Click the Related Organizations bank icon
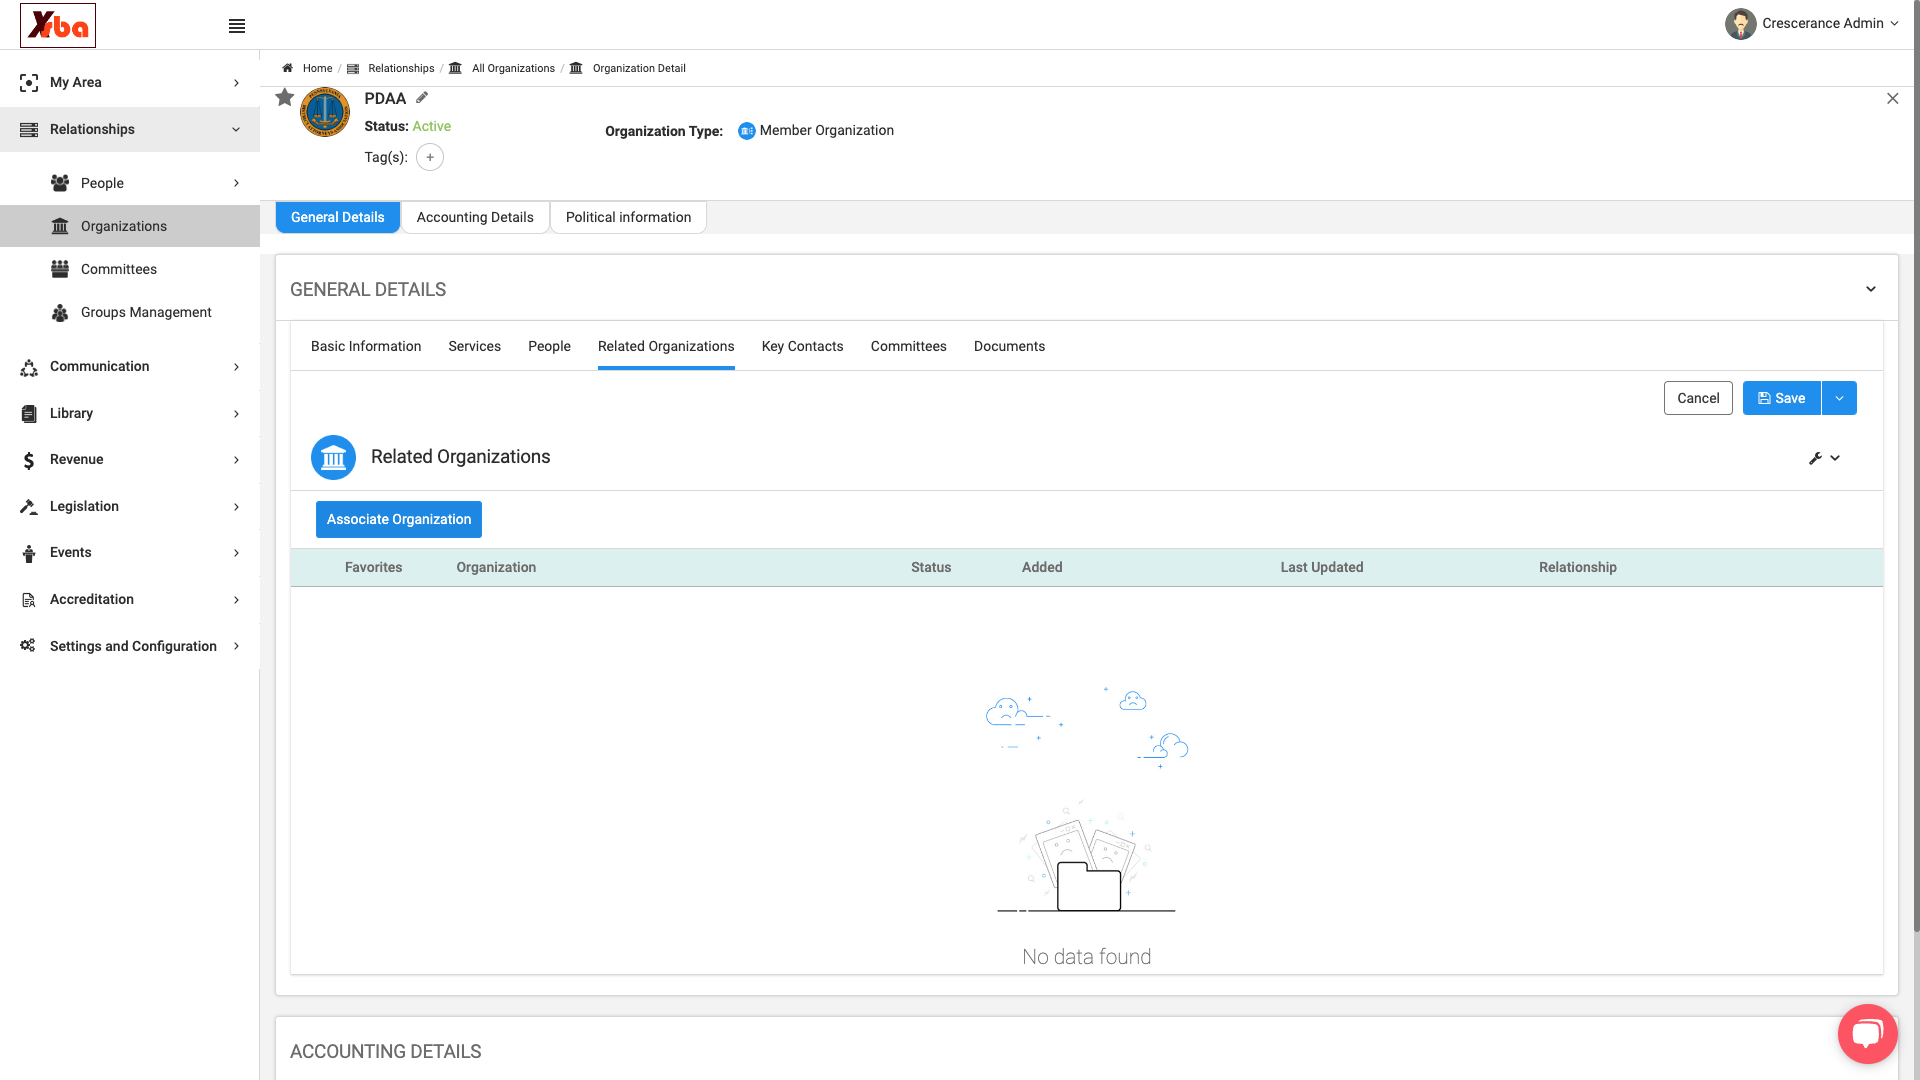 [333, 457]
